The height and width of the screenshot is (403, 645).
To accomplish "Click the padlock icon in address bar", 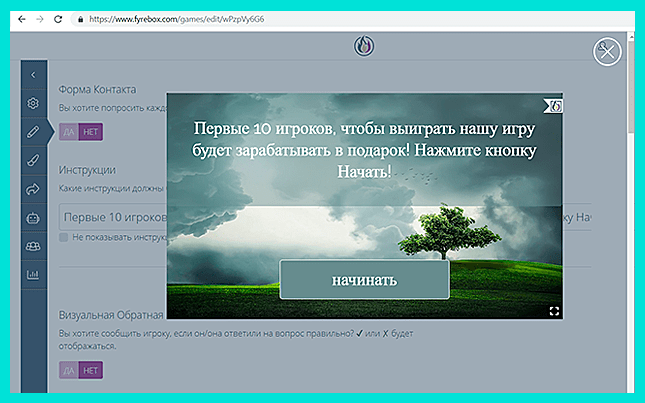I will 81,19.
